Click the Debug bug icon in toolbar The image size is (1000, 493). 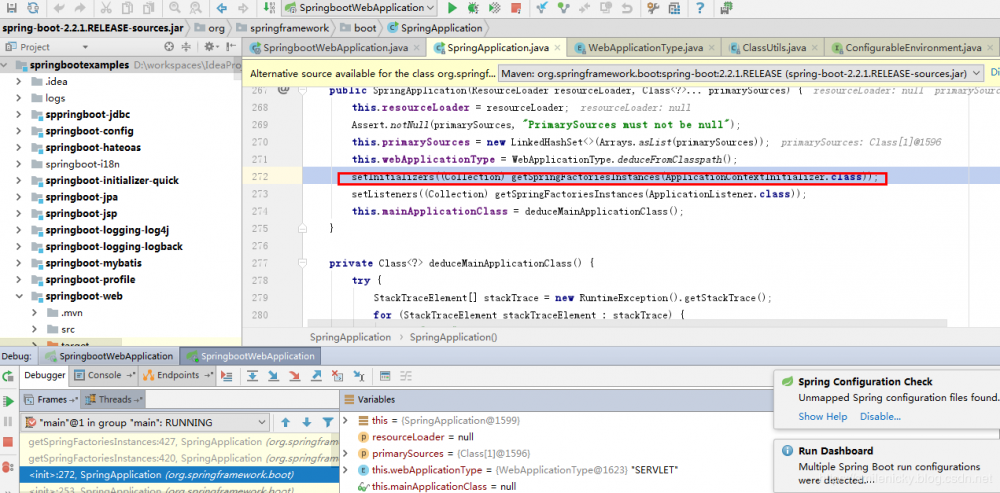472,8
